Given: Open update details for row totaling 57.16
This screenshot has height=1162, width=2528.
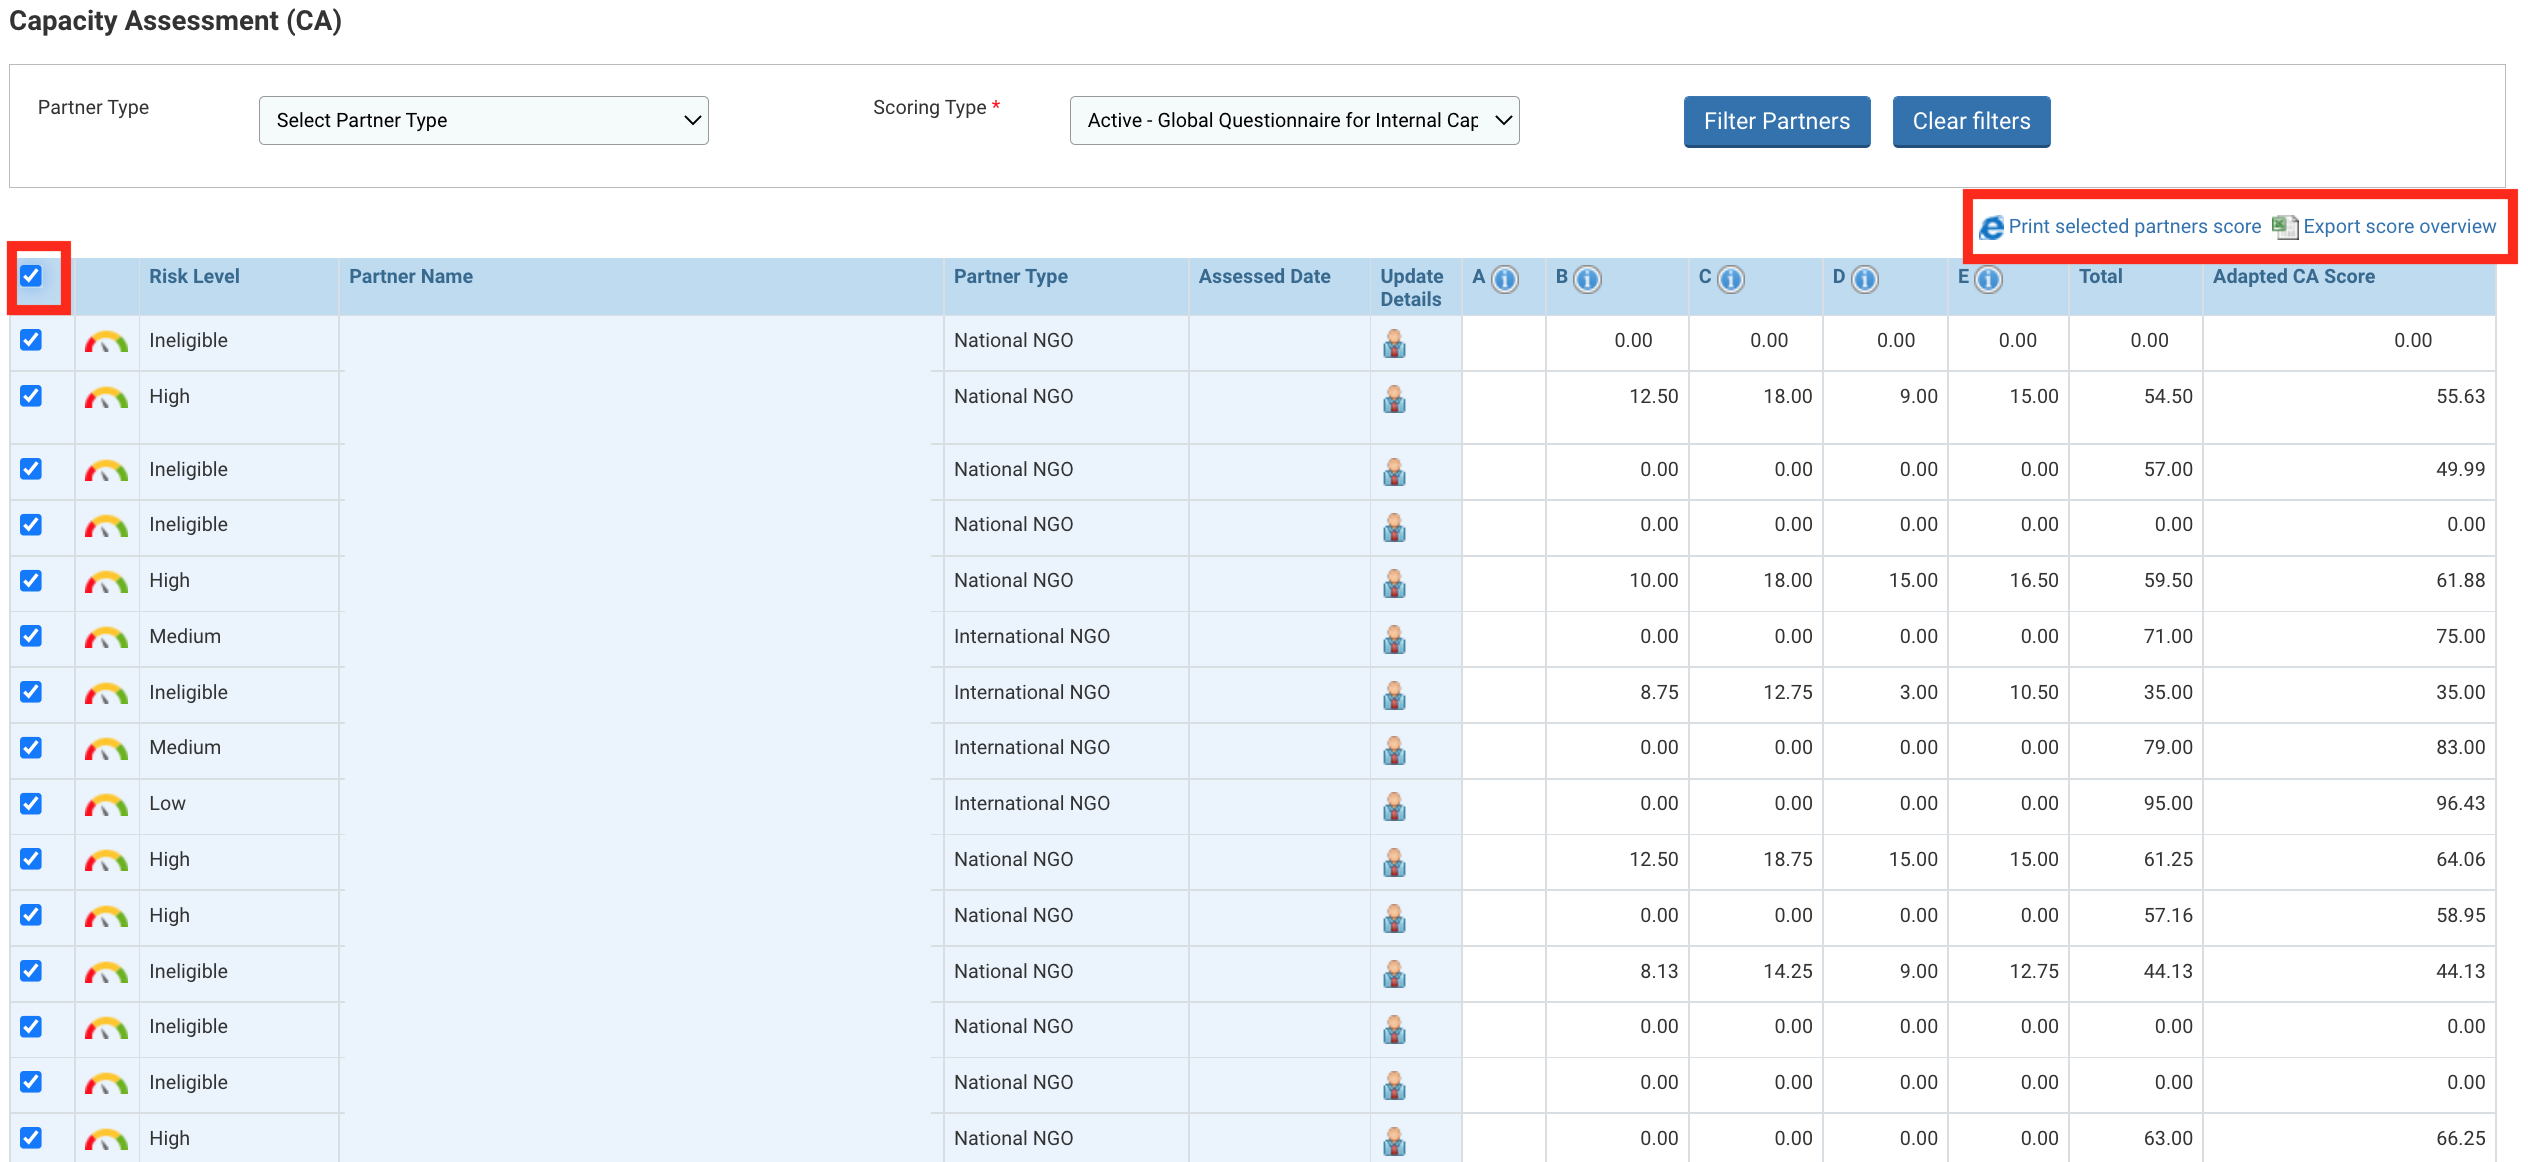Looking at the screenshot, I should pos(1394,919).
